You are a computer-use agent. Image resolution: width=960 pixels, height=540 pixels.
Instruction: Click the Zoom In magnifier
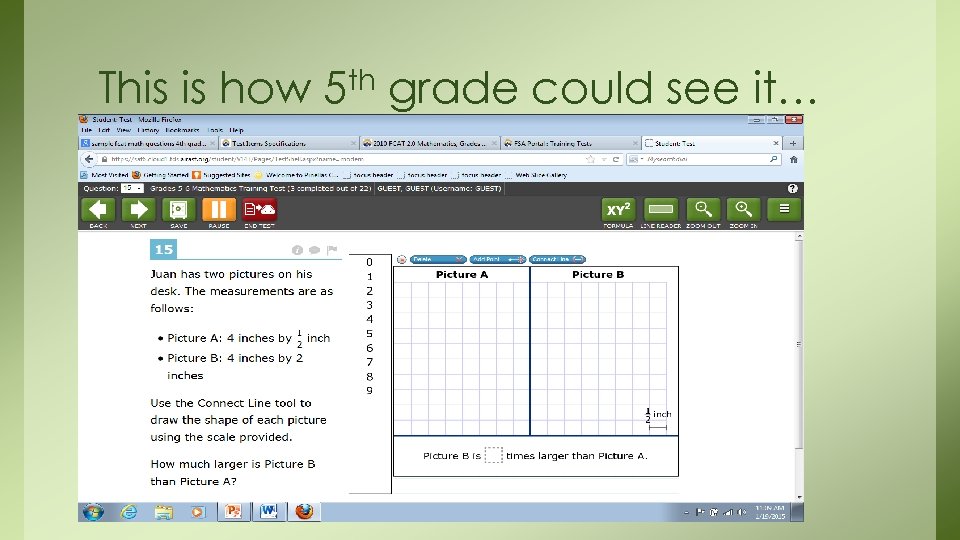[x=743, y=210]
